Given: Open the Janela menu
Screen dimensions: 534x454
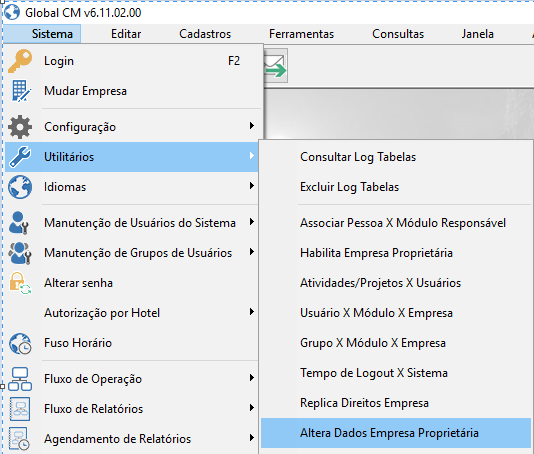Looking at the screenshot, I should (477, 34).
